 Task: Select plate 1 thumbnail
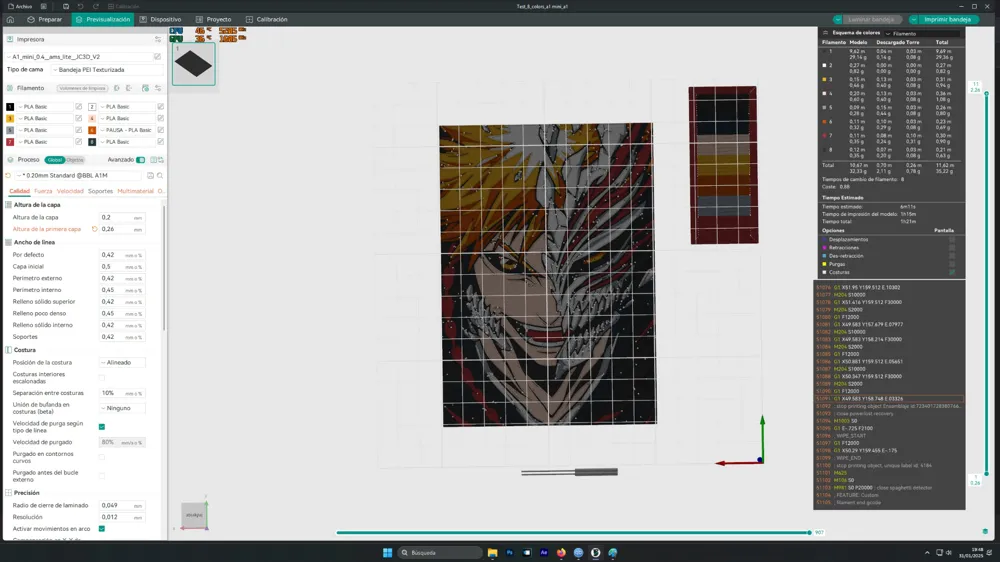(193, 65)
